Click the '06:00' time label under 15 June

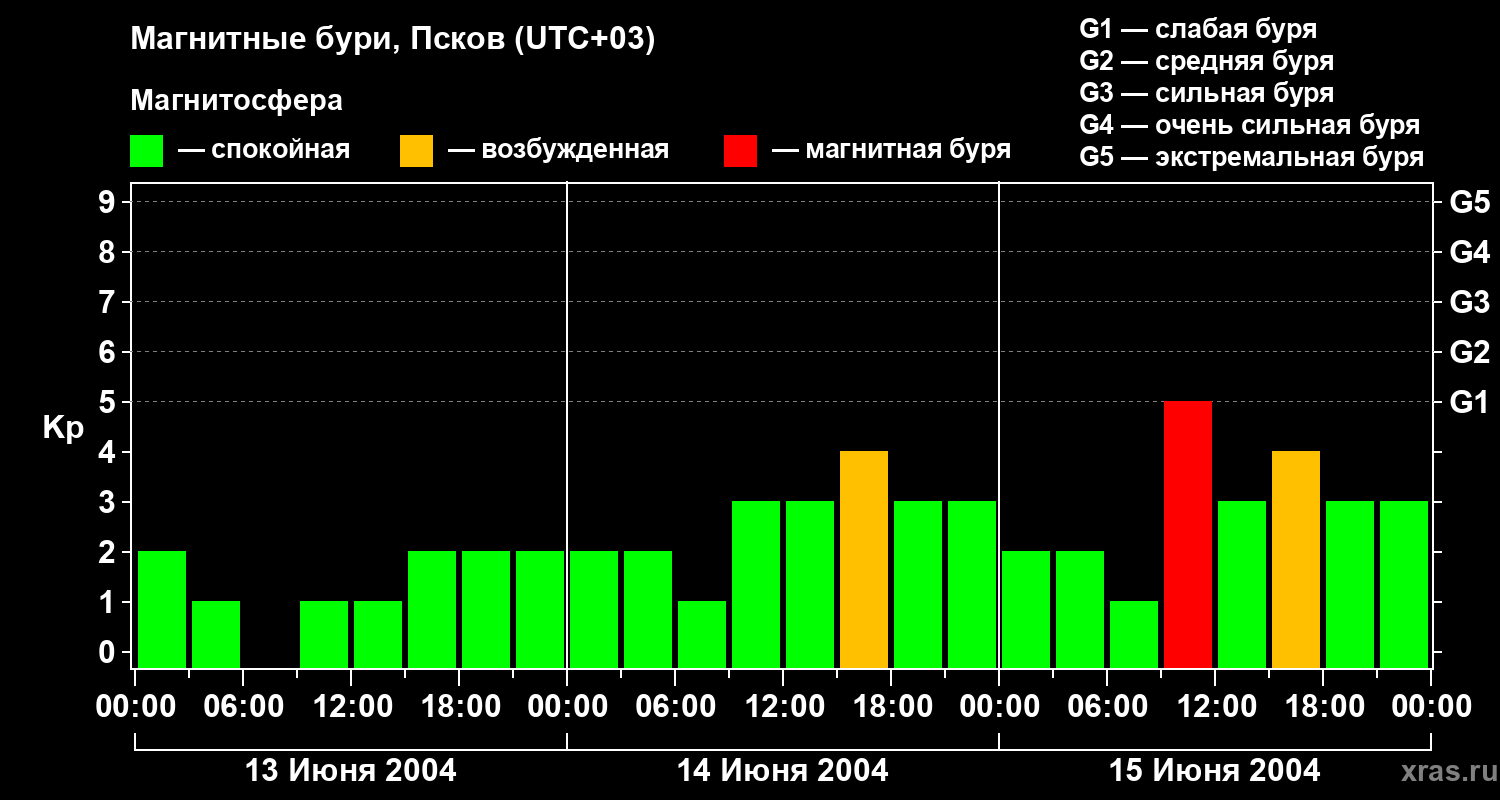click(1107, 706)
